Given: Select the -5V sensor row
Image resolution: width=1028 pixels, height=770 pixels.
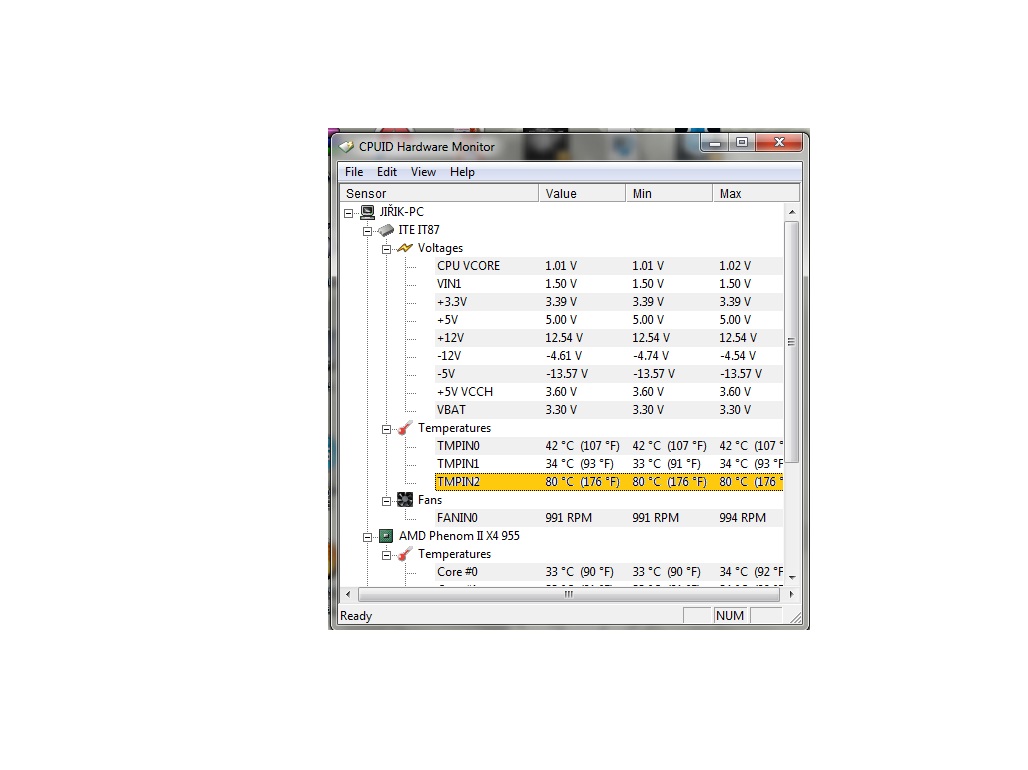Looking at the screenshot, I should pyautogui.click(x=609, y=374).
